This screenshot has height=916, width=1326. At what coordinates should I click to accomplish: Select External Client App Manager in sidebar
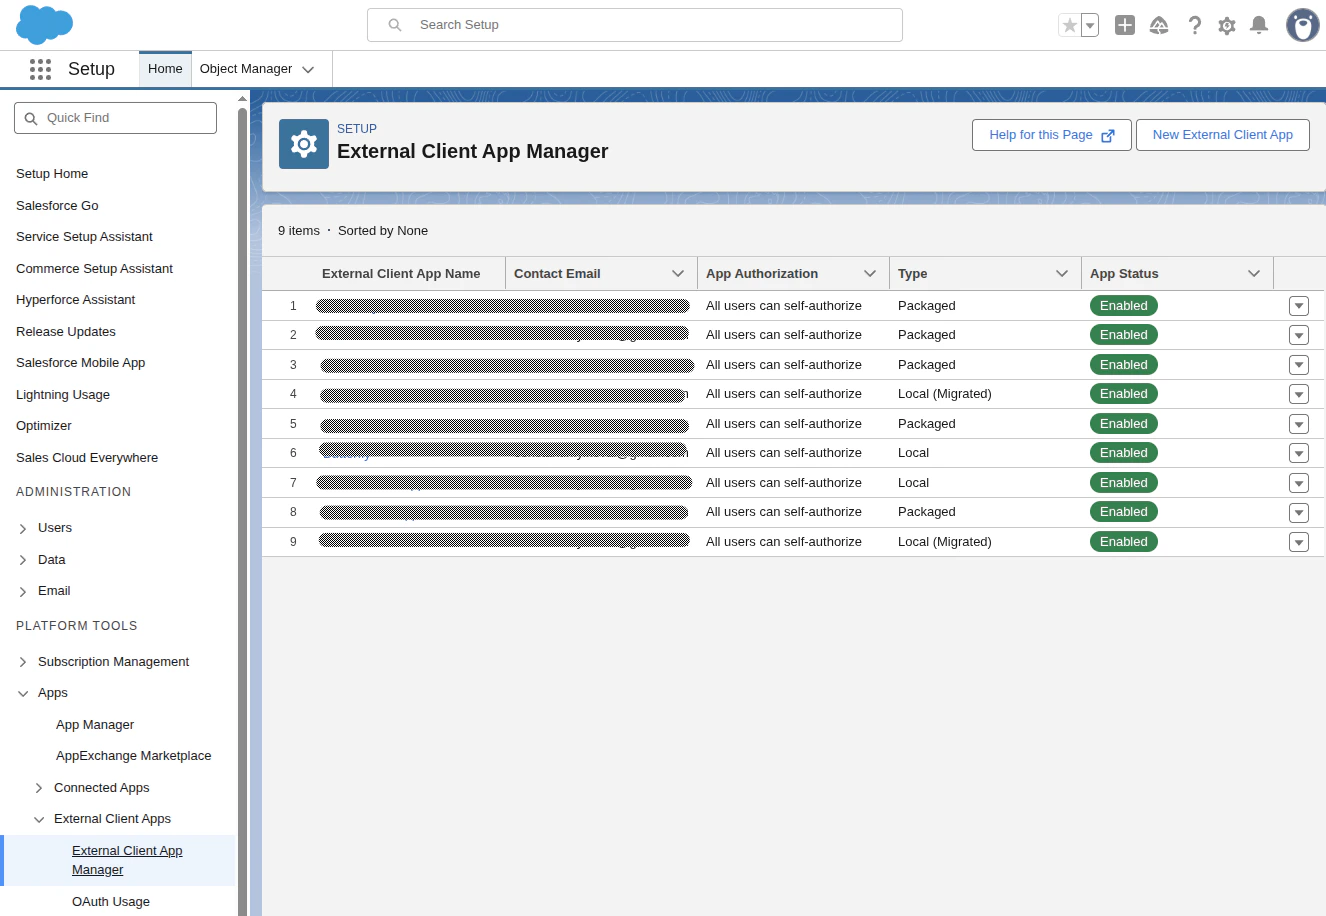pyautogui.click(x=127, y=860)
